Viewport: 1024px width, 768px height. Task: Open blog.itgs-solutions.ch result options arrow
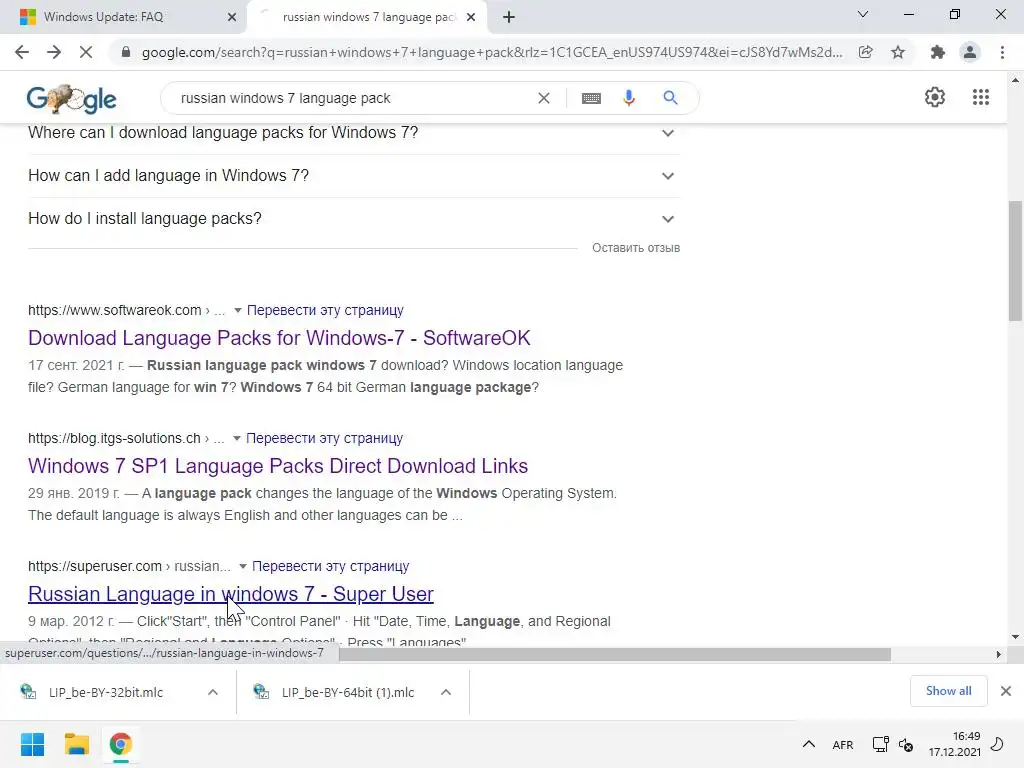pos(237,438)
